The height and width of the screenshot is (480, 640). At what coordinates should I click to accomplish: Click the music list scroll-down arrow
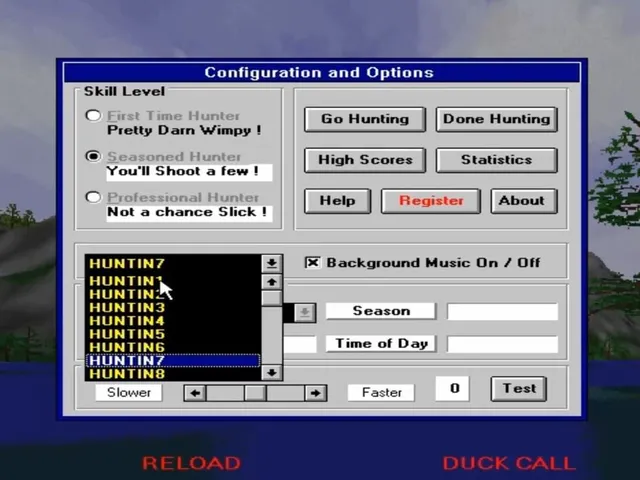pos(272,373)
